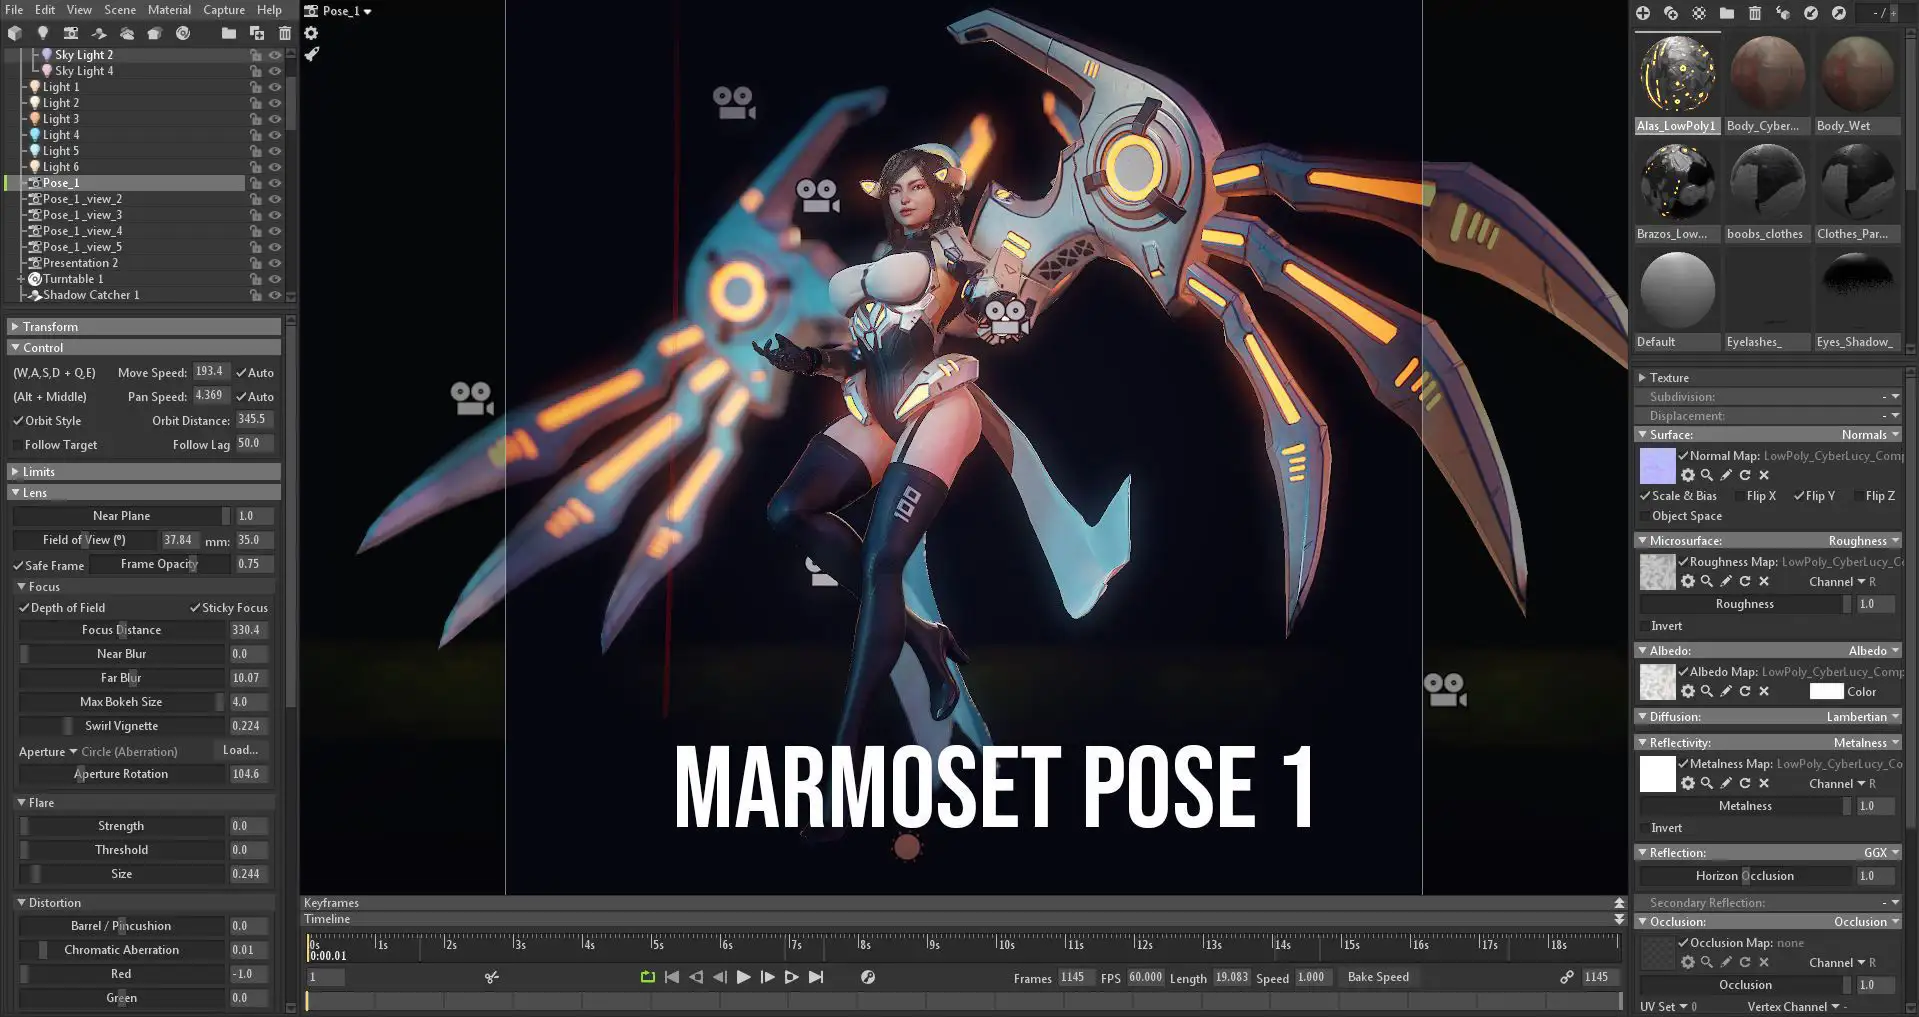Click the aperture Load... button
Image resolution: width=1919 pixels, height=1017 pixels.
(240, 750)
